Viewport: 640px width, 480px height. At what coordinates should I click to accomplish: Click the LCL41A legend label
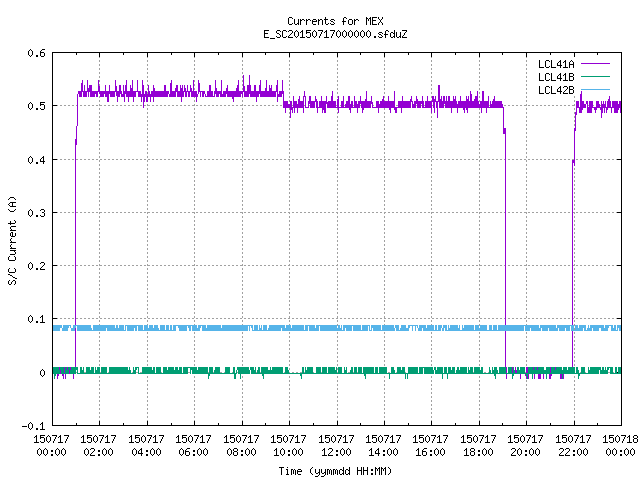(556, 64)
